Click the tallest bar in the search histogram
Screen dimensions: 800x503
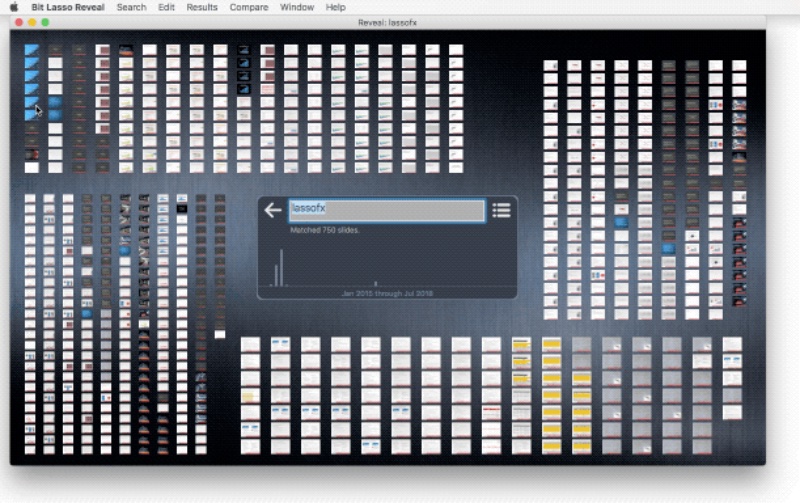click(x=280, y=267)
